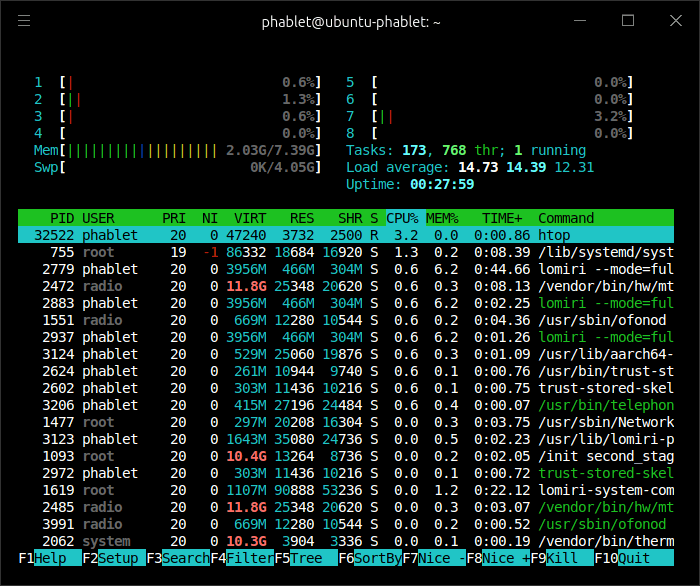The image size is (700, 586).
Task: Sort by TIME+ column header
Action: (x=502, y=218)
